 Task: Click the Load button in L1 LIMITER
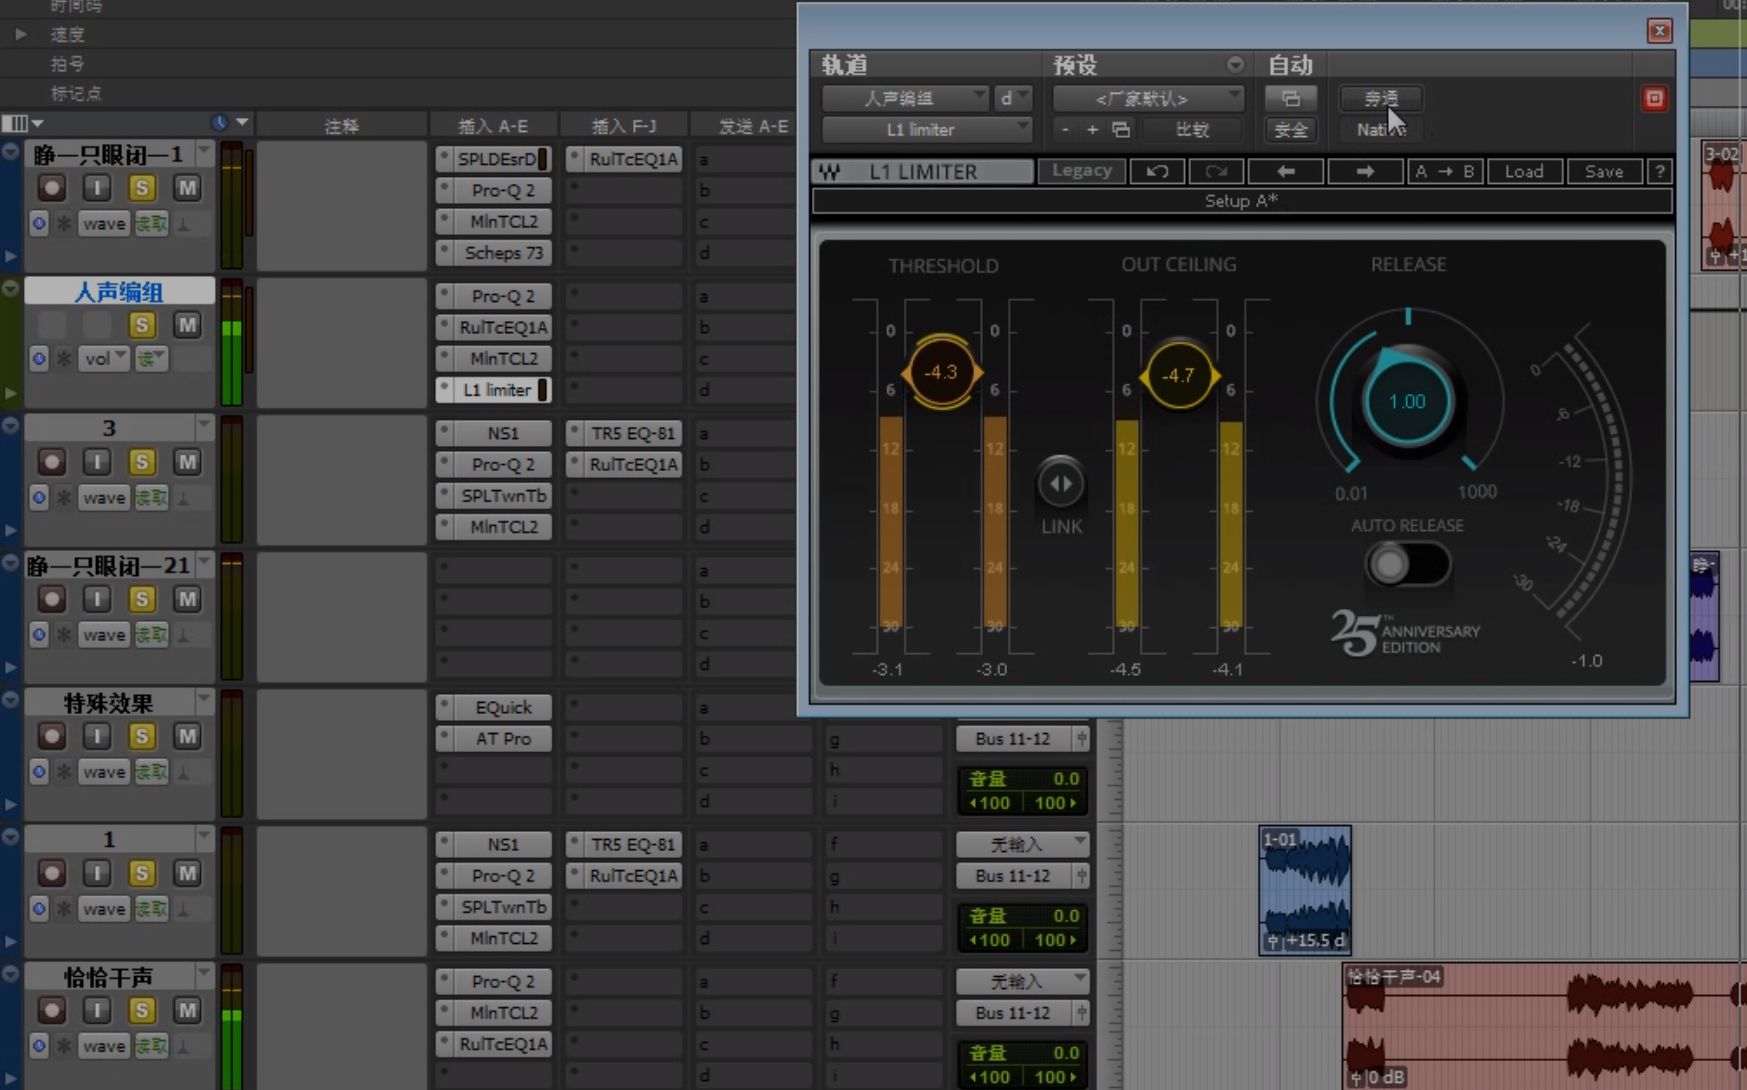click(x=1524, y=171)
